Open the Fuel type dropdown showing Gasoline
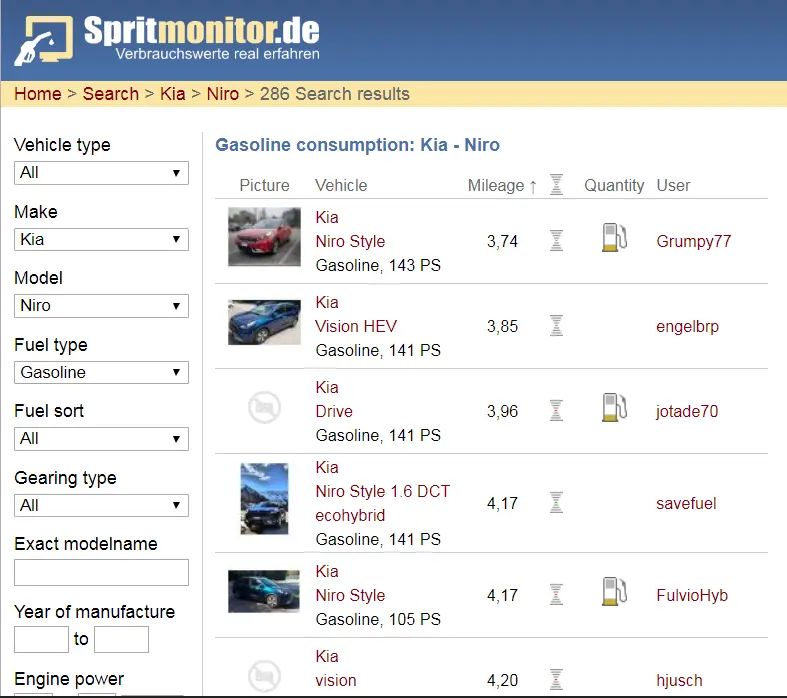 click(101, 372)
